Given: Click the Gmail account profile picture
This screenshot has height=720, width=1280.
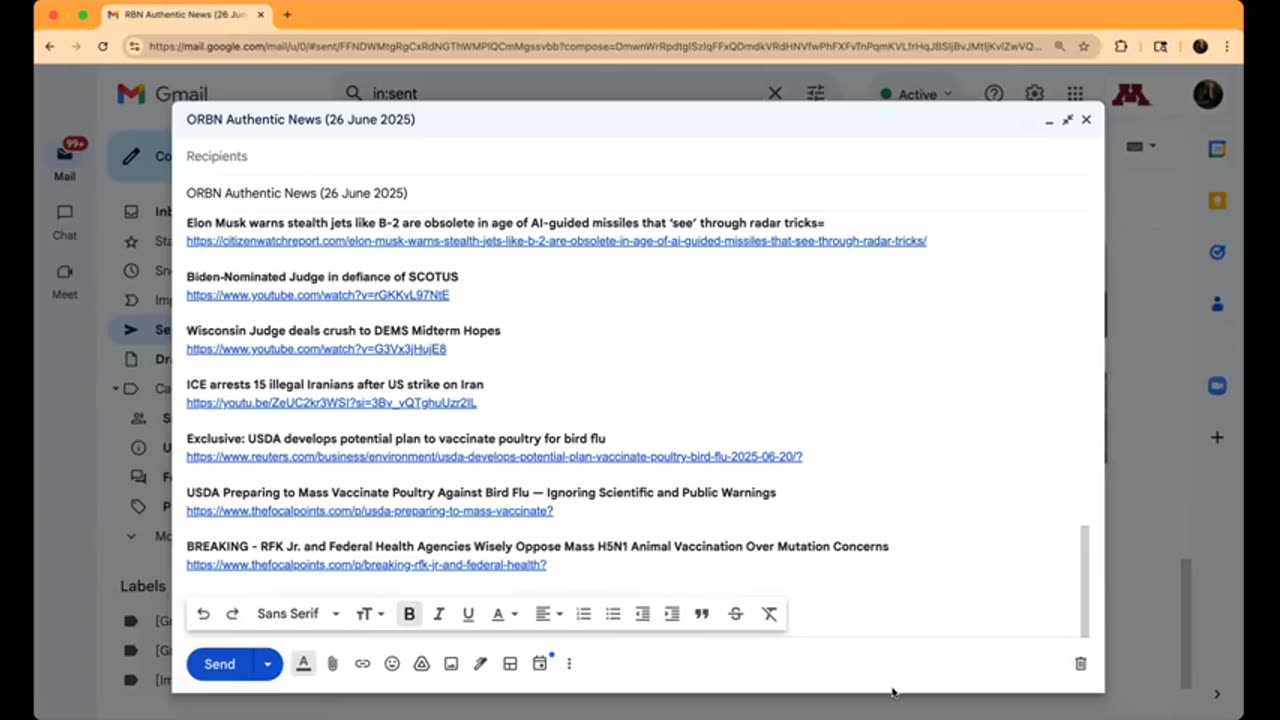Looking at the screenshot, I should 1208,94.
